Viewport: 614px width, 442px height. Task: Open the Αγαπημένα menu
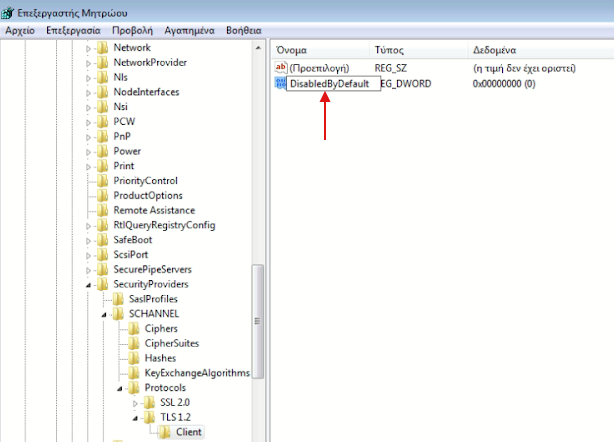(x=189, y=31)
